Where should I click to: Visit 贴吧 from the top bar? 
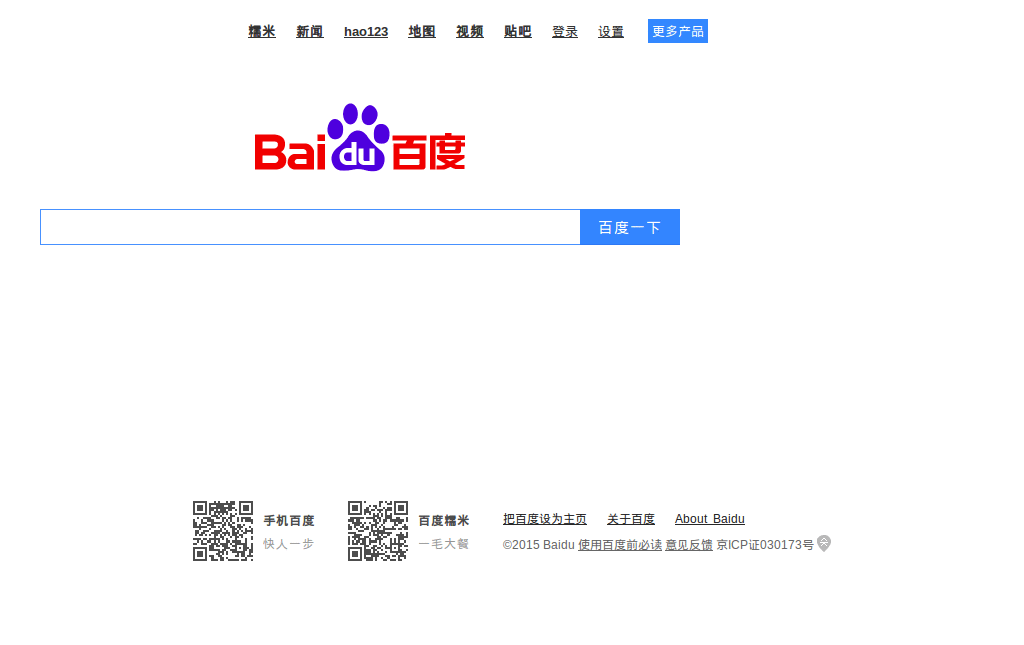click(518, 32)
